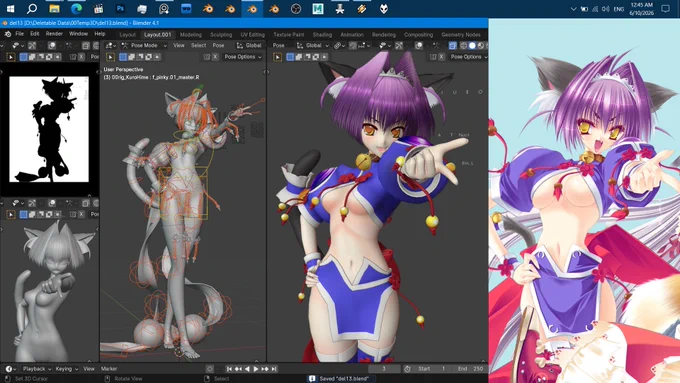Toggle gizmos in top-left silhouette viewport
Viewport: 680px width, 383px height.
32,45
